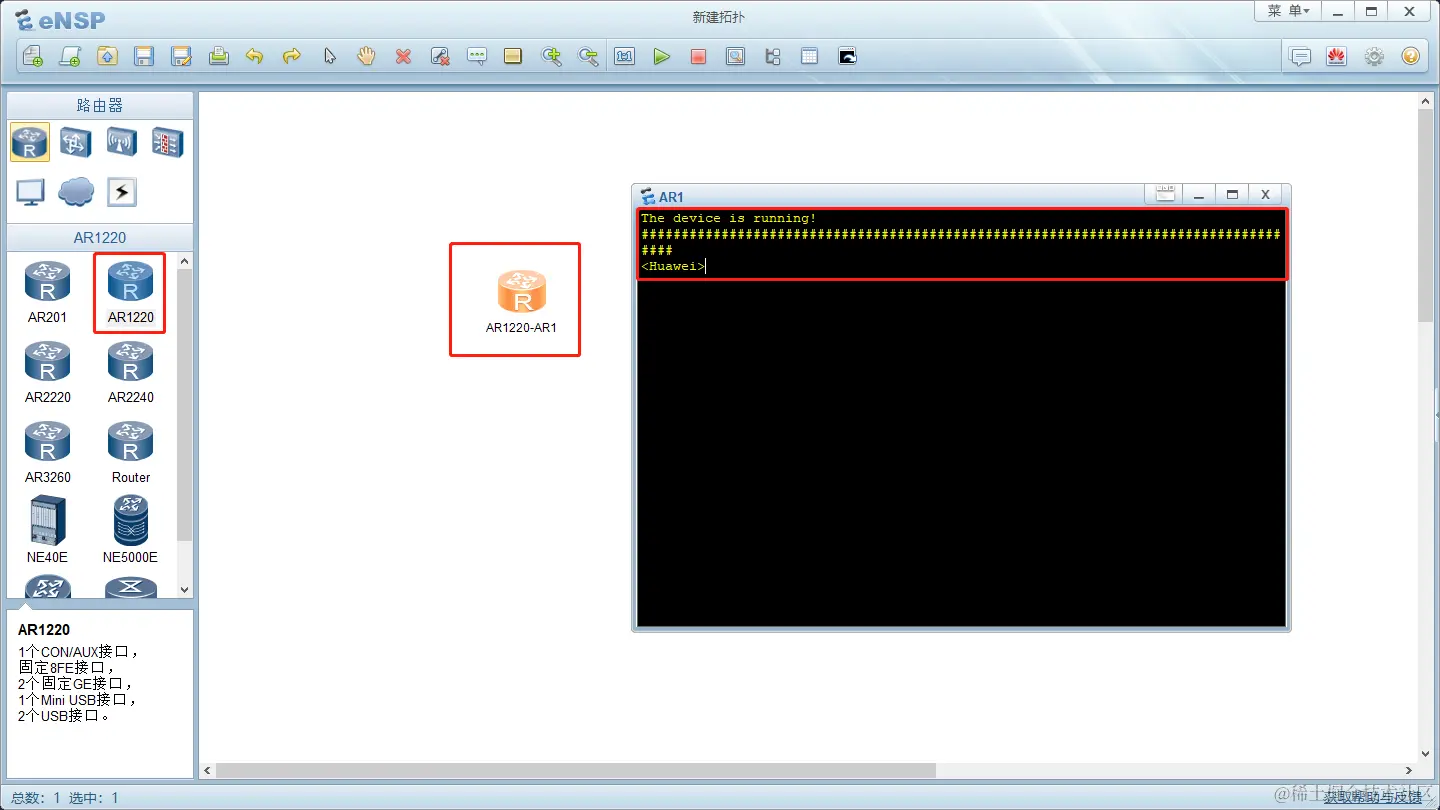
Task: Select the firewall device category
Action: [x=167, y=143]
